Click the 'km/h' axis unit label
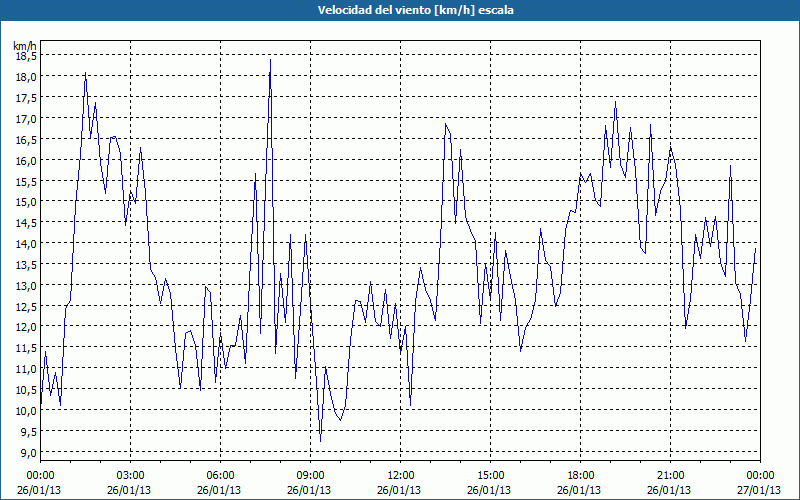Viewport: 800px width, 500px height. coord(25,46)
